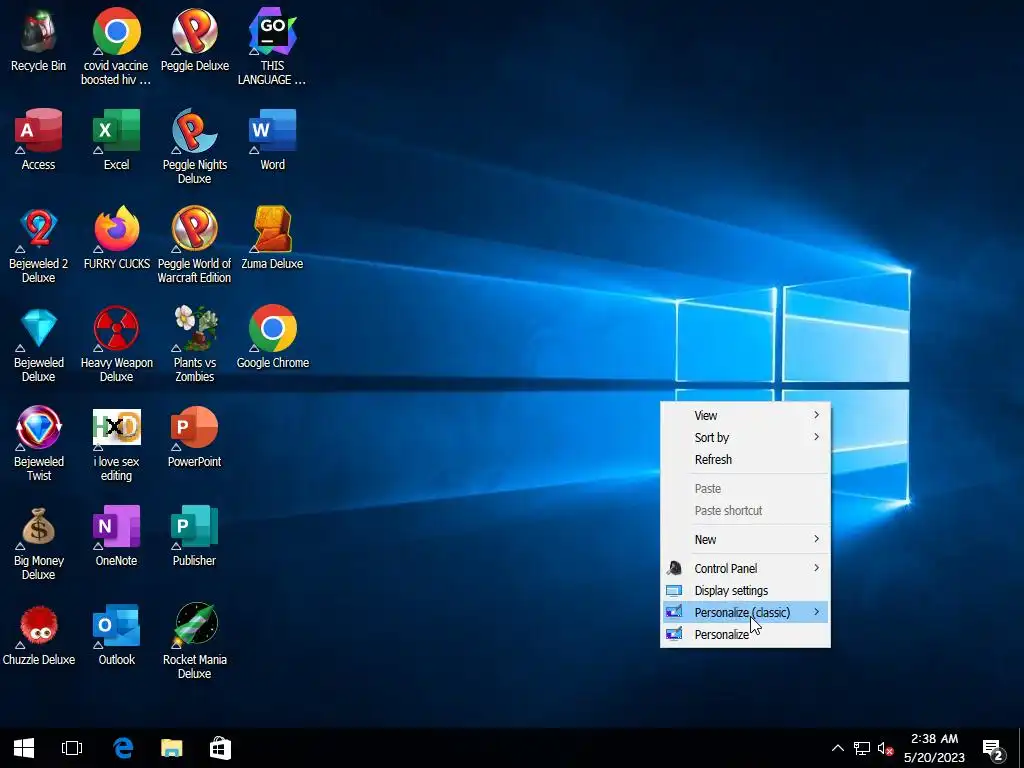This screenshot has height=768, width=1024.
Task: Choose Personalize at context menu bottom
Action: [x=746, y=634]
